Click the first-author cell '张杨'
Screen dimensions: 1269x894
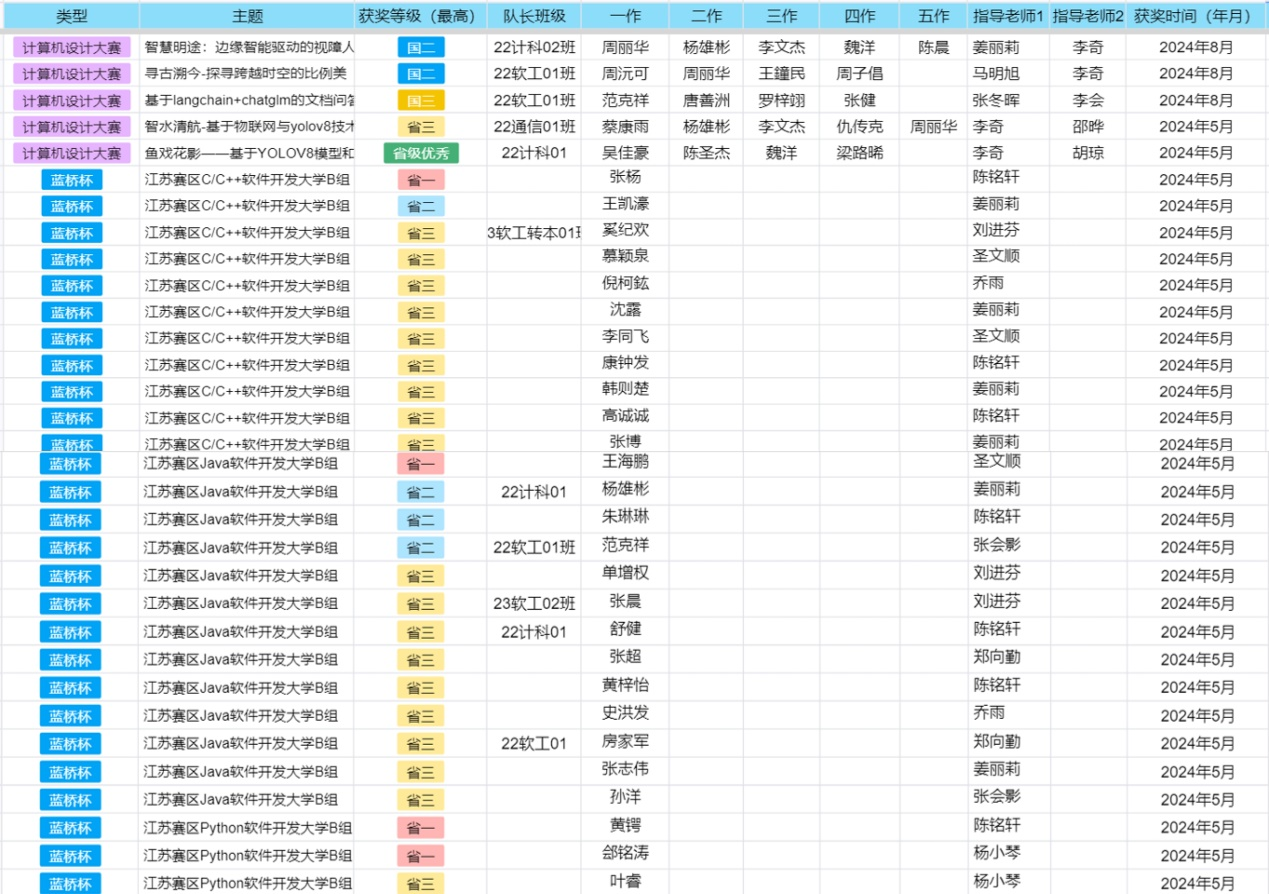[x=625, y=177]
